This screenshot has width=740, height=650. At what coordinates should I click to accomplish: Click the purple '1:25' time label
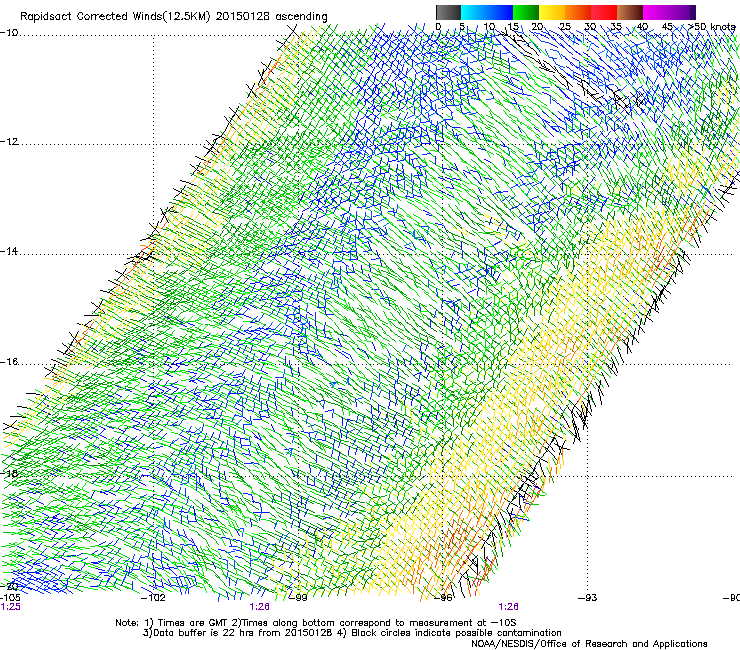click(x=10, y=607)
